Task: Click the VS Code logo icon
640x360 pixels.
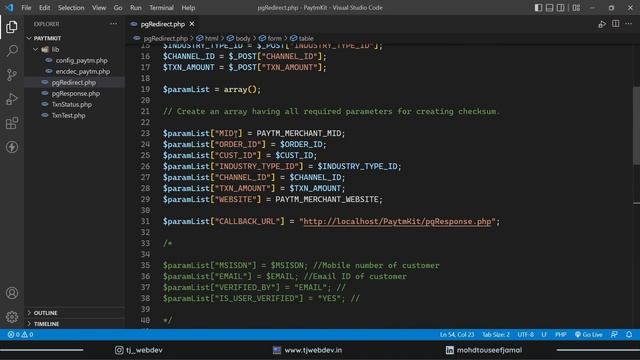Action: (x=9, y=8)
